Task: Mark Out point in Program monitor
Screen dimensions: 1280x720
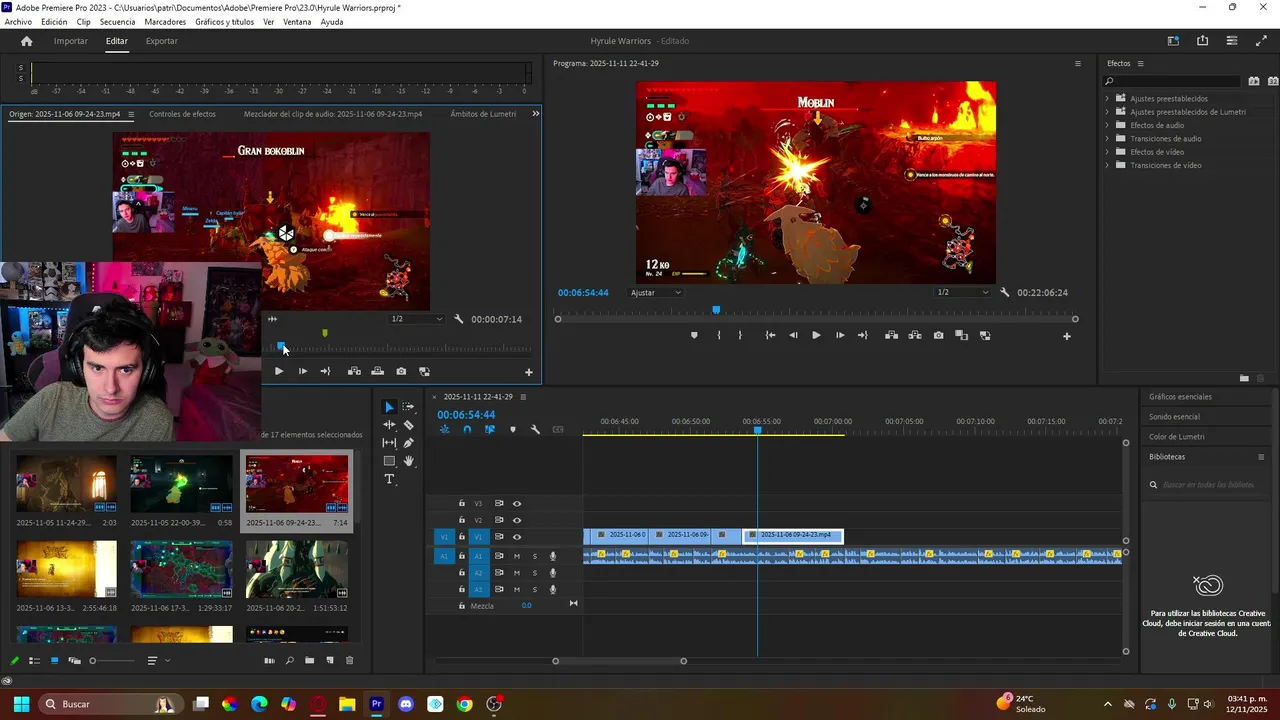Action: click(740, 336)
